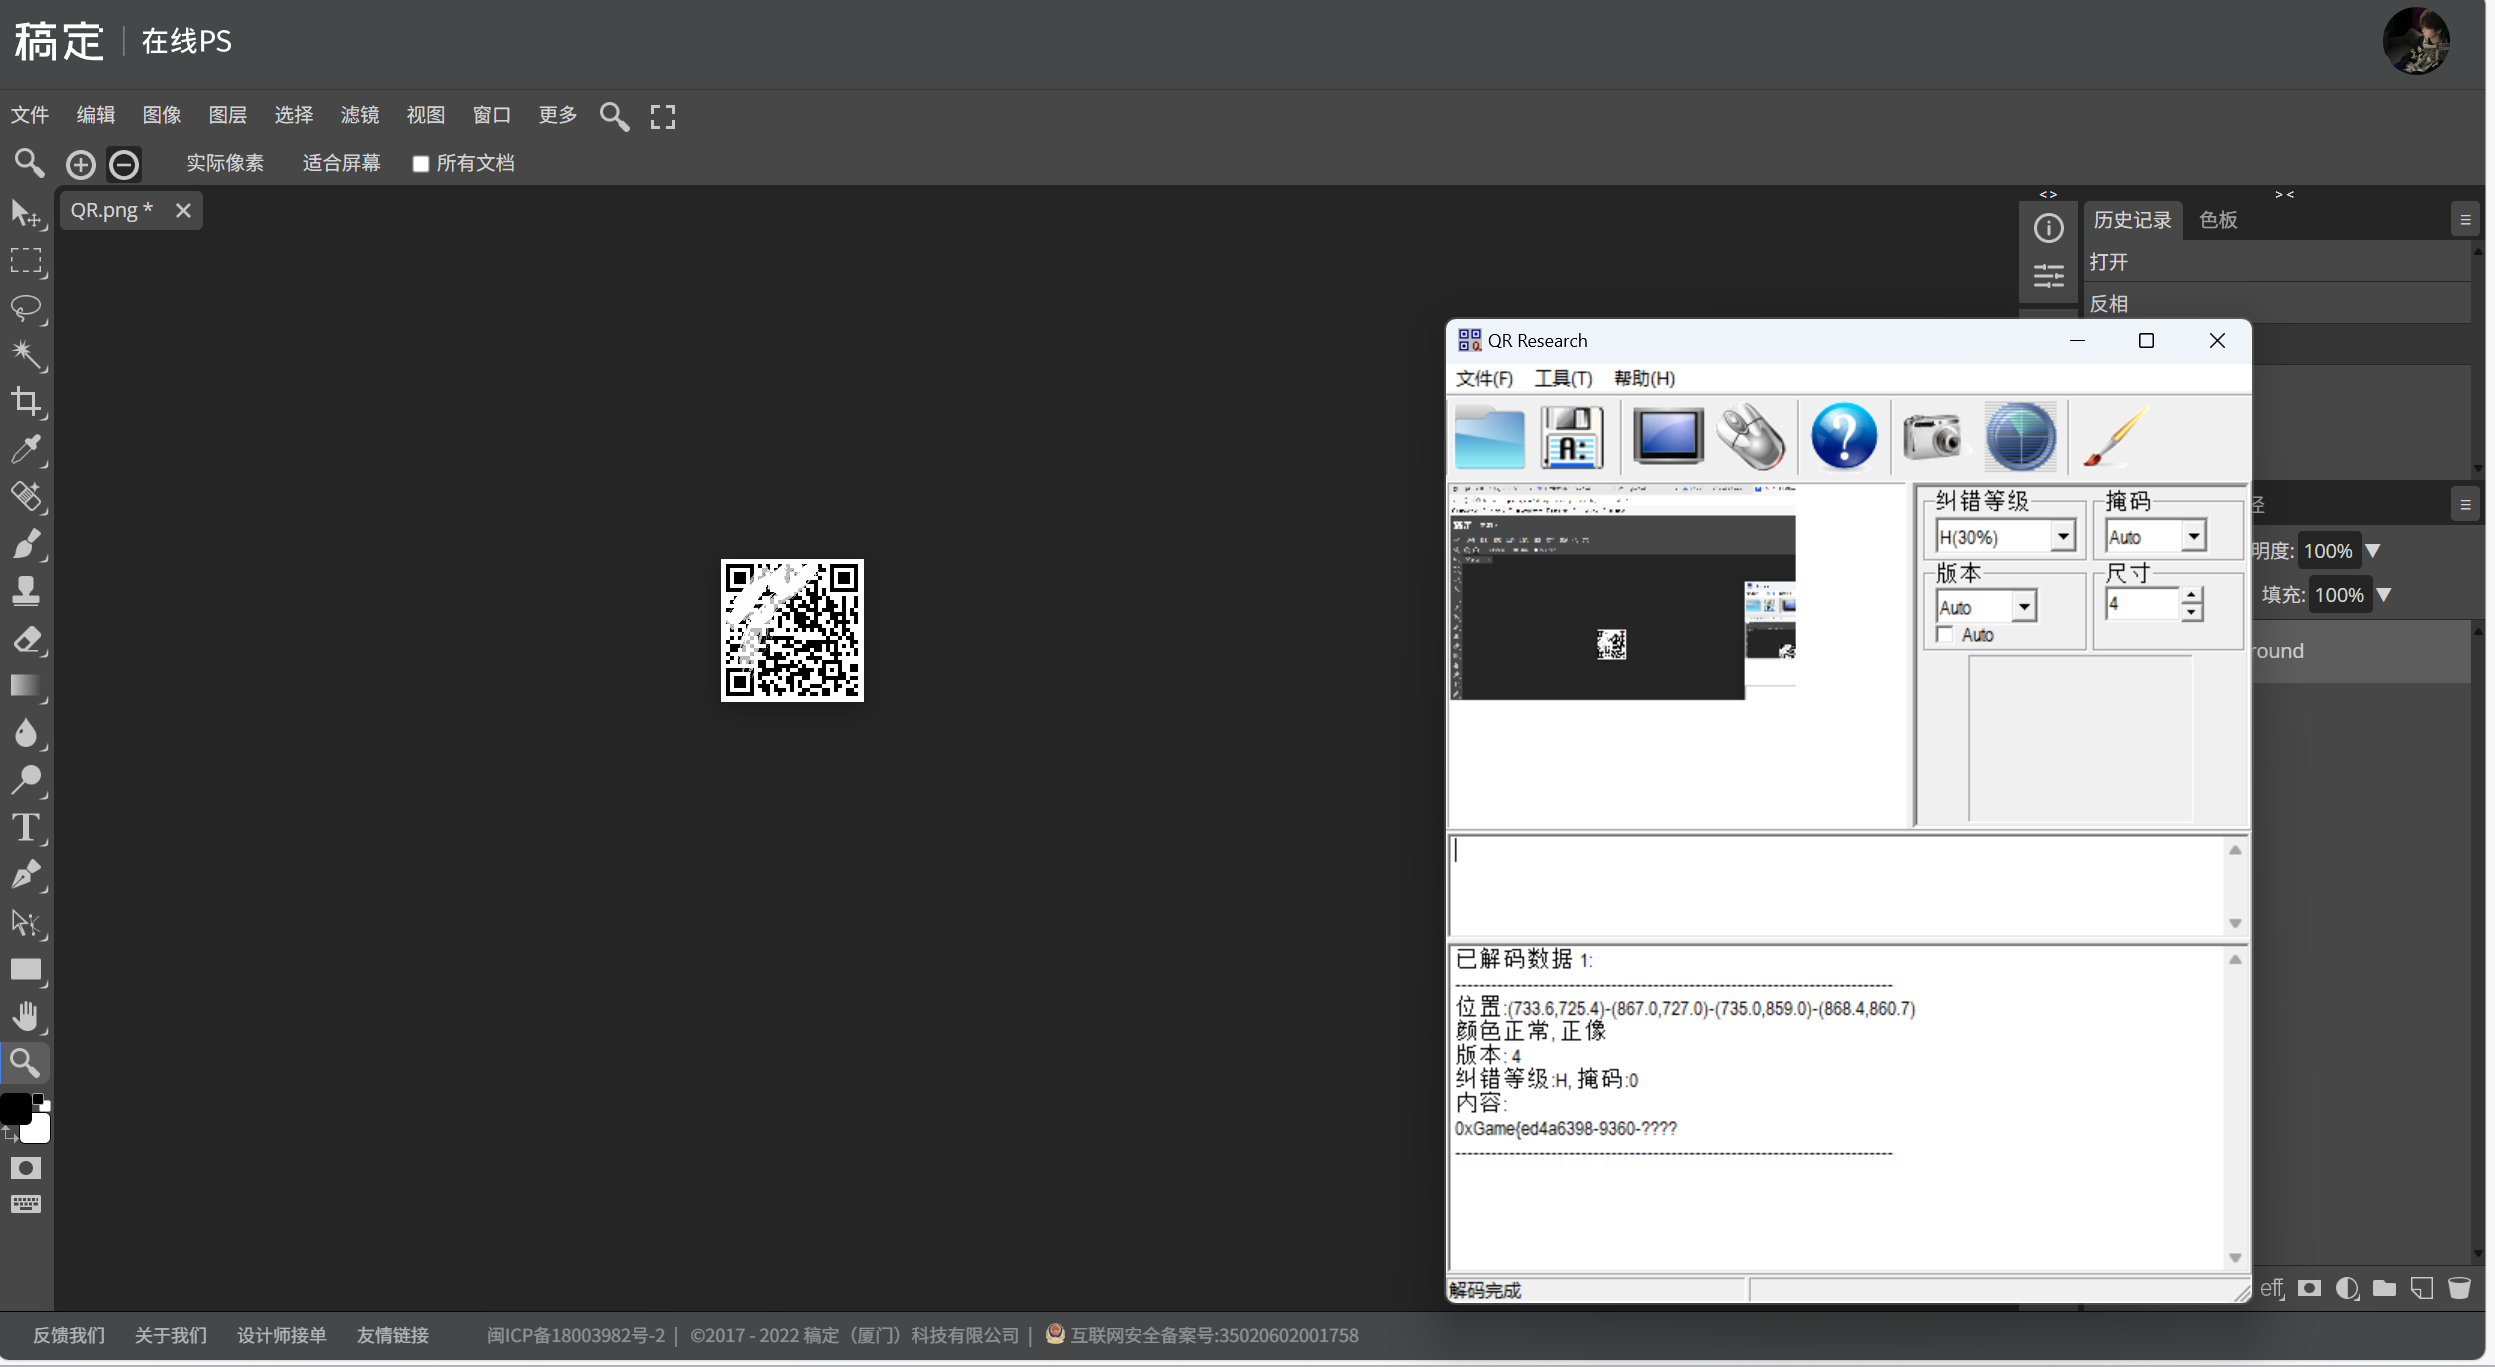Select the Eraser tool
Viewport: 2495px width, 1367px height.
[x=26, y=638]
